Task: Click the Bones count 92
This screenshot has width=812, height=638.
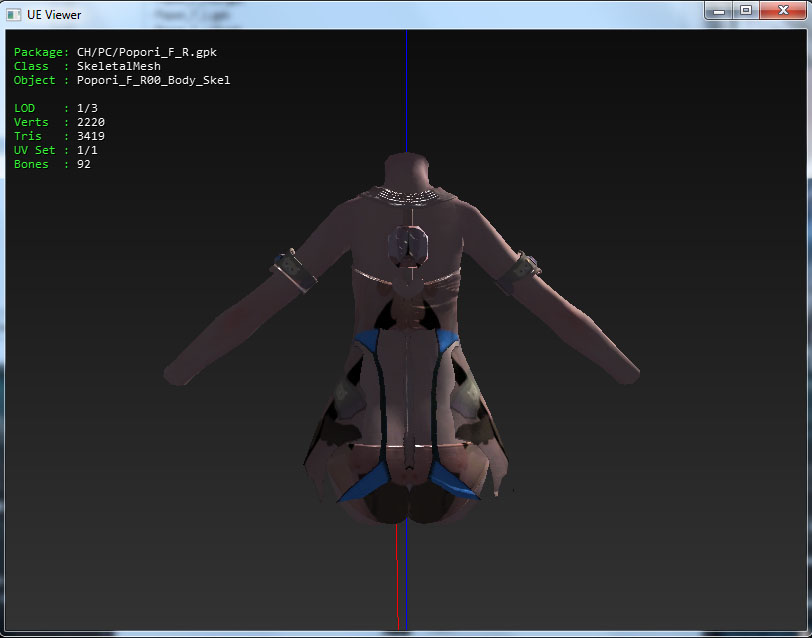Action: (83, 164)
